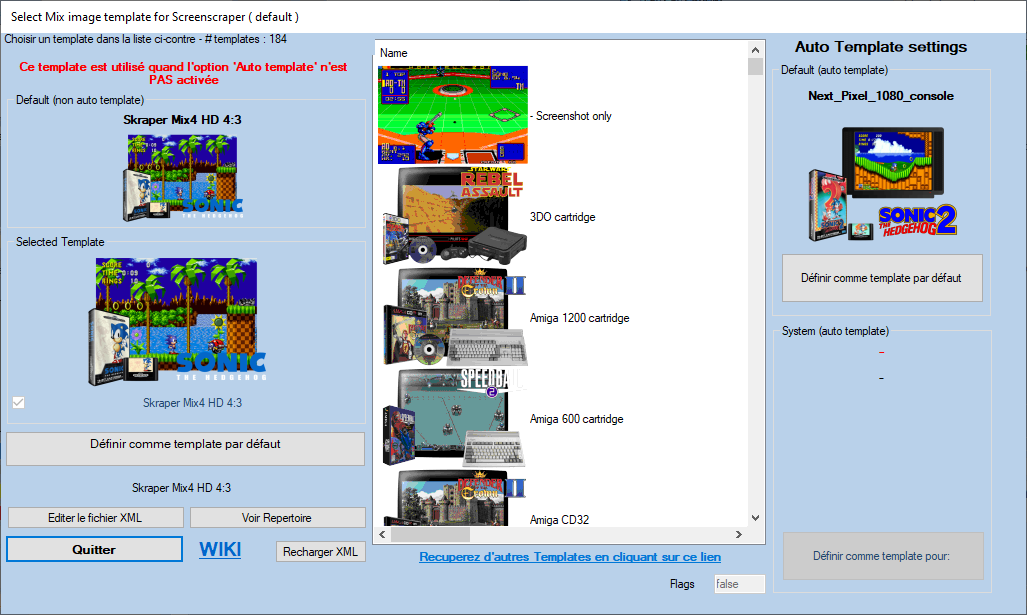Click the Recharger XML button
The height and width of the screenshot is (615, 1027).
coord(320,552)
